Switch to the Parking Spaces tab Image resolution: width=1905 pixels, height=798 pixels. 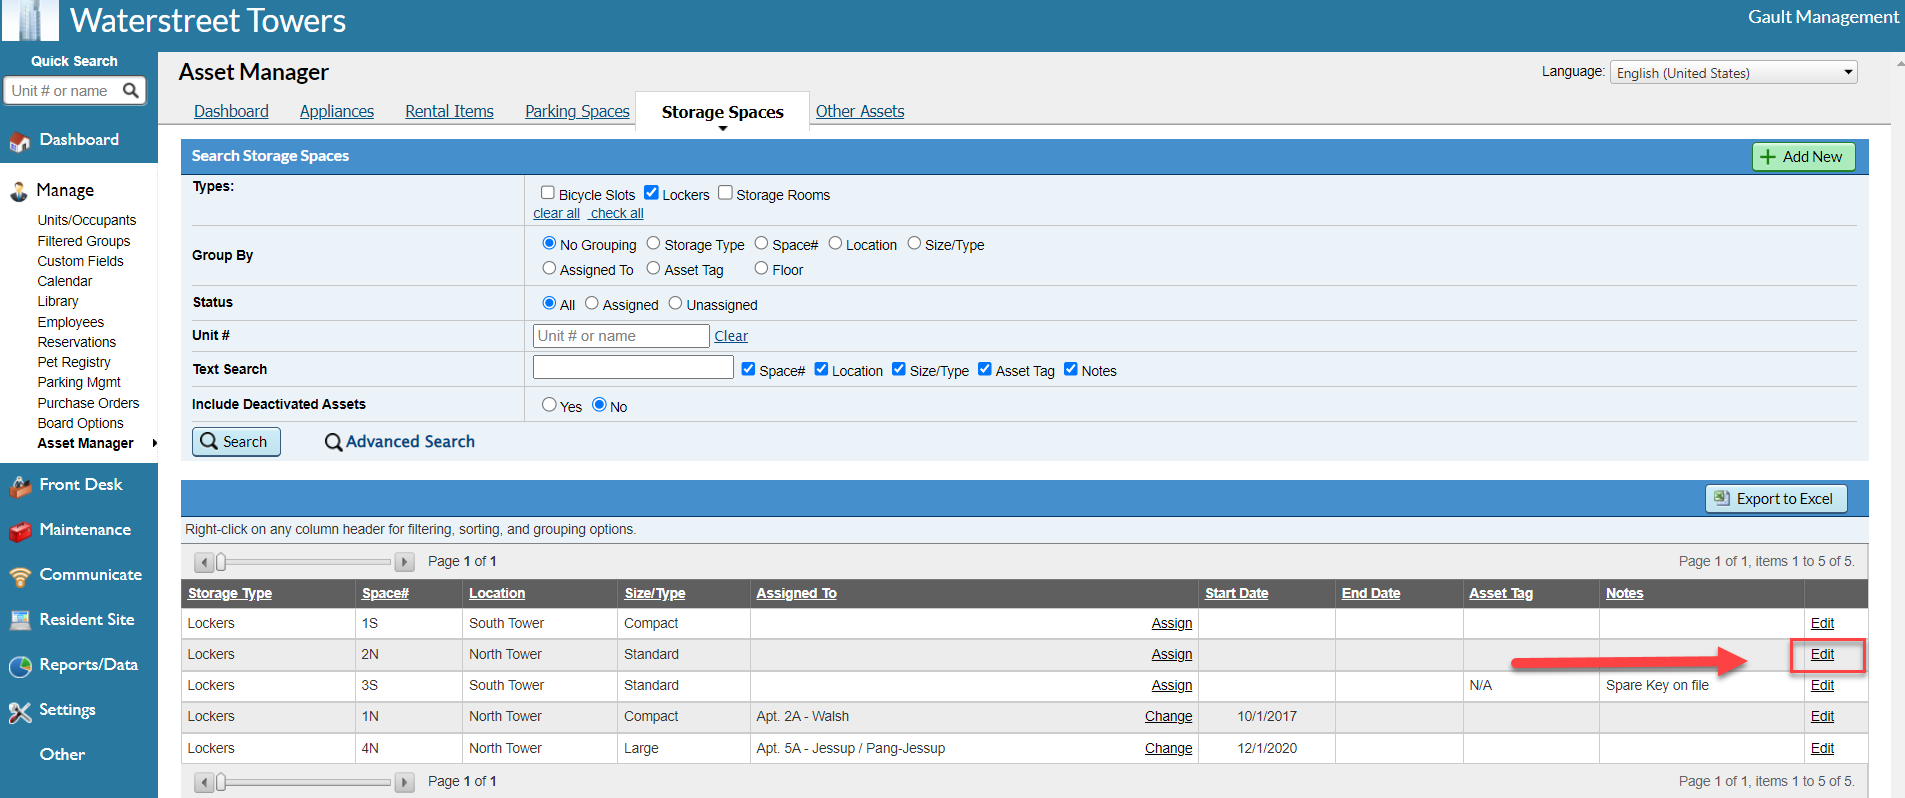click(577, 111)
